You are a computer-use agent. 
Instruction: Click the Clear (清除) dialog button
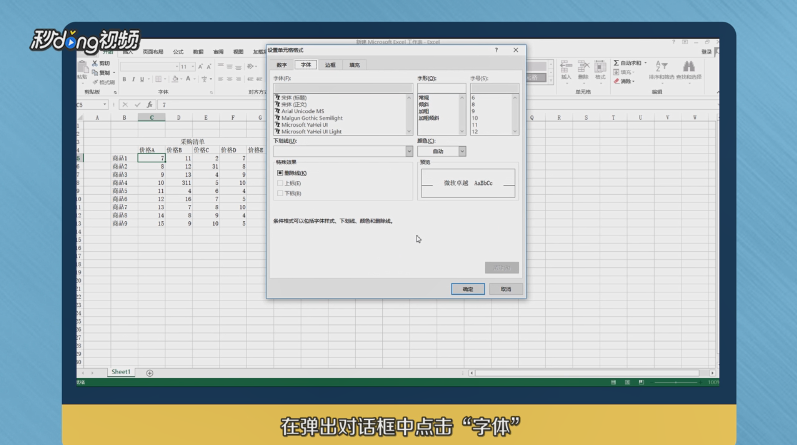tap(502, 268)
